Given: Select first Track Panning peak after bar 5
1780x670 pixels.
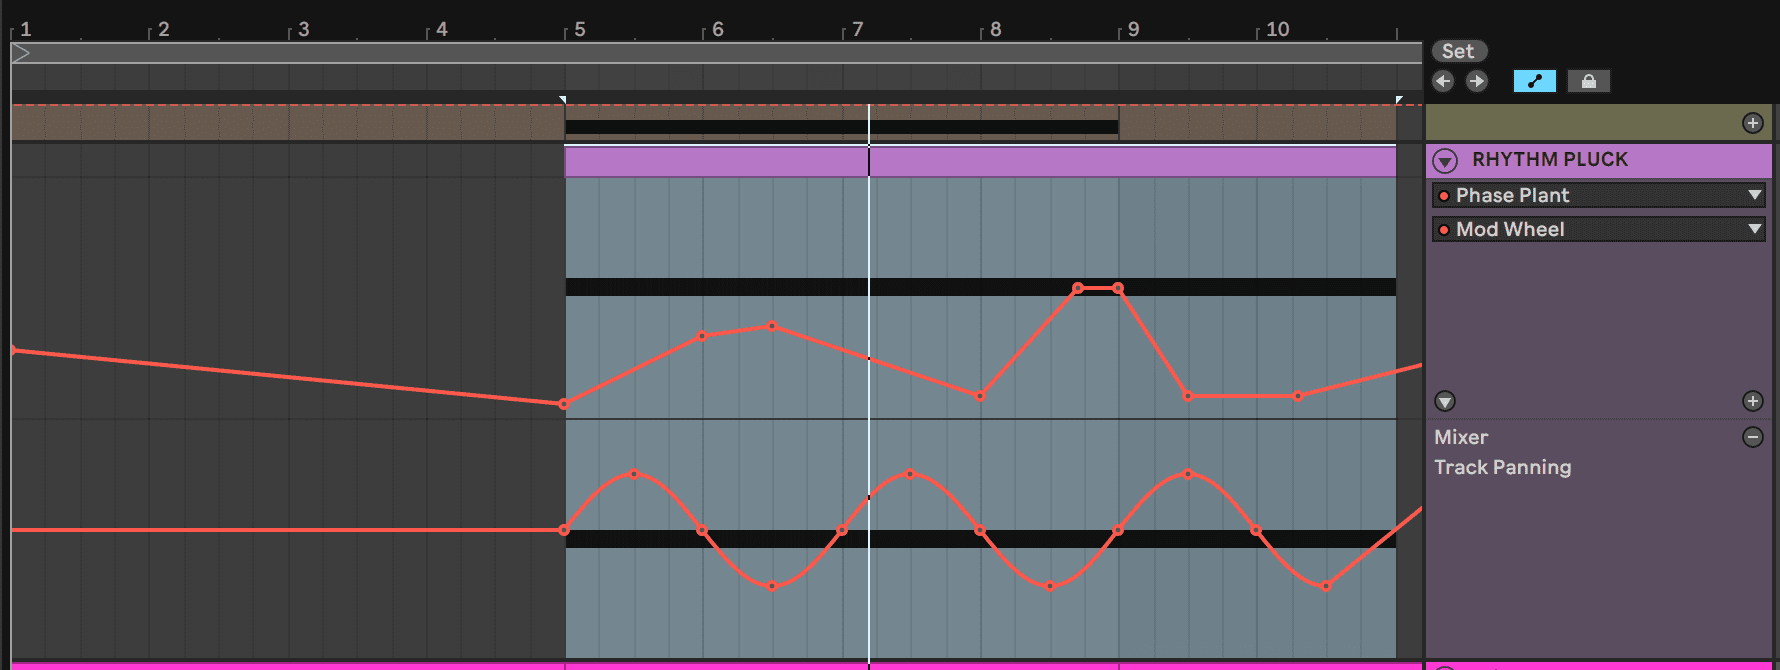Looking at the screenshot, I should click(x=634, y=474).
